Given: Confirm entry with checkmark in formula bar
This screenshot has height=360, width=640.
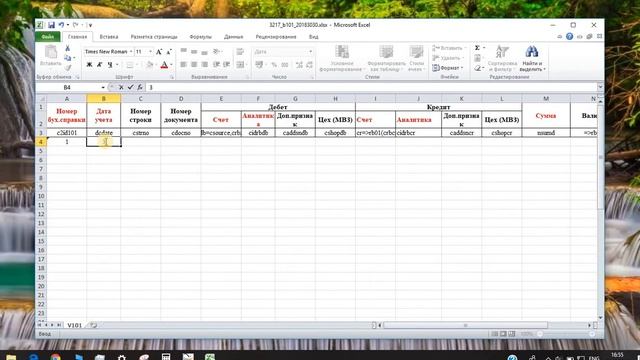Looking at the screenshot, I should tap(131, 87).
